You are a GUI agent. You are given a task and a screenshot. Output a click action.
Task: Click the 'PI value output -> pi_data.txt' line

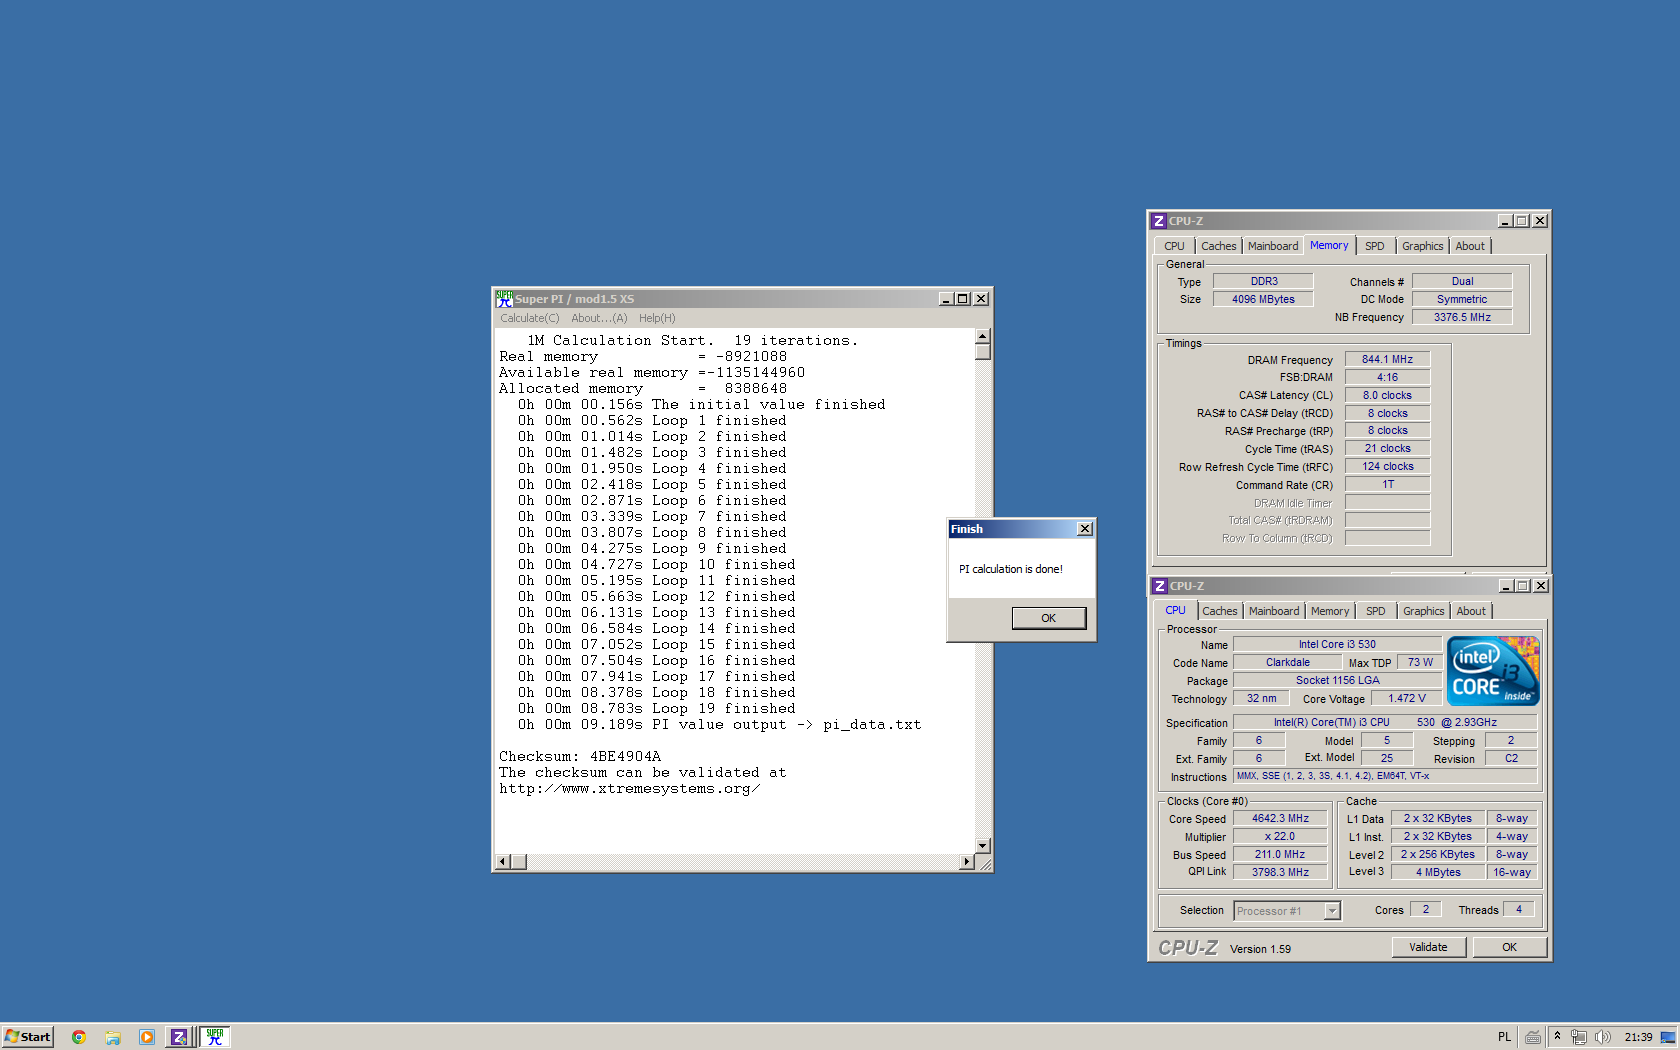tap(719, 725)
